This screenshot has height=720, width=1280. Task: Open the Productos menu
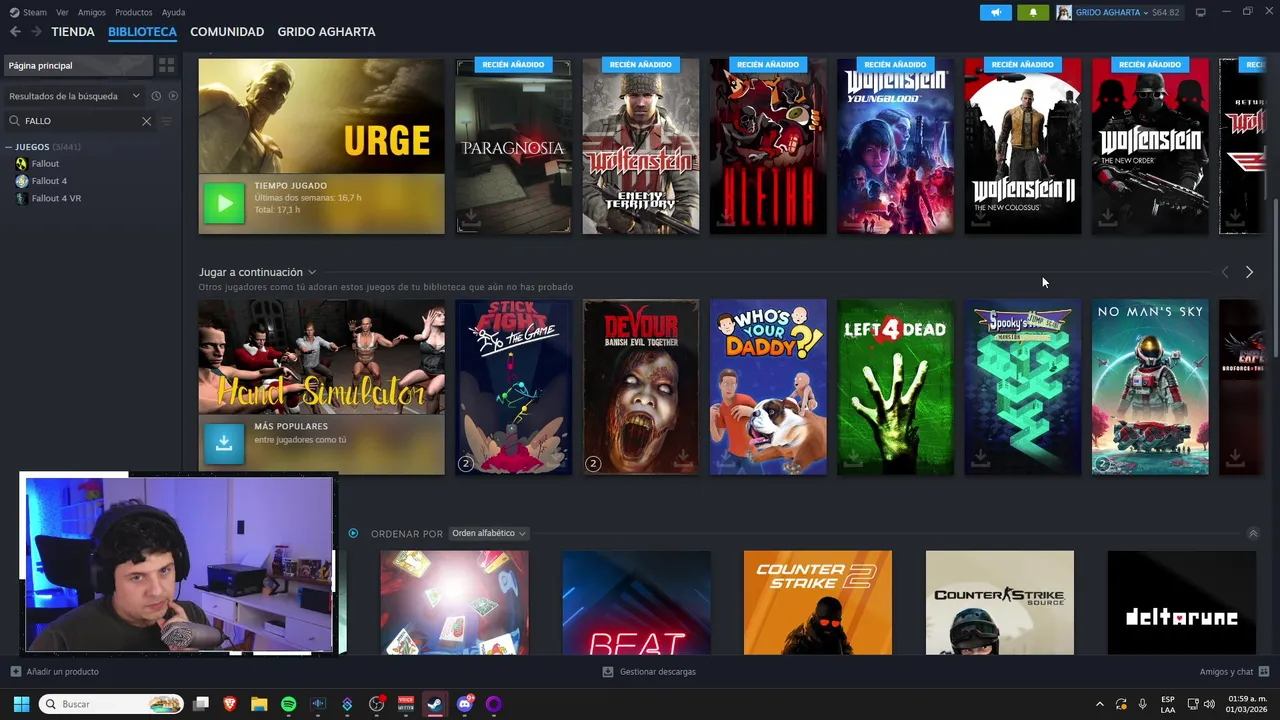(134, 12)
